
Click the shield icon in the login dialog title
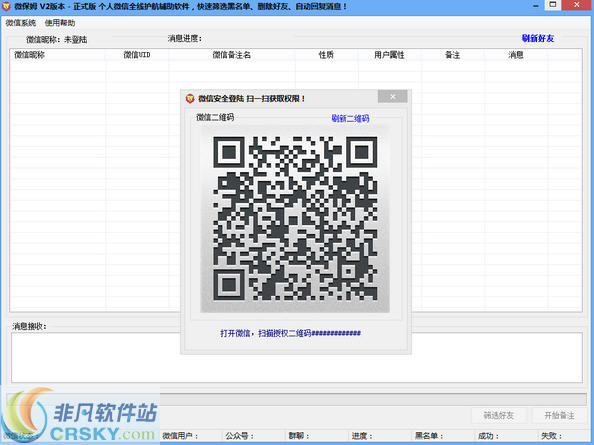coord(190,98)
